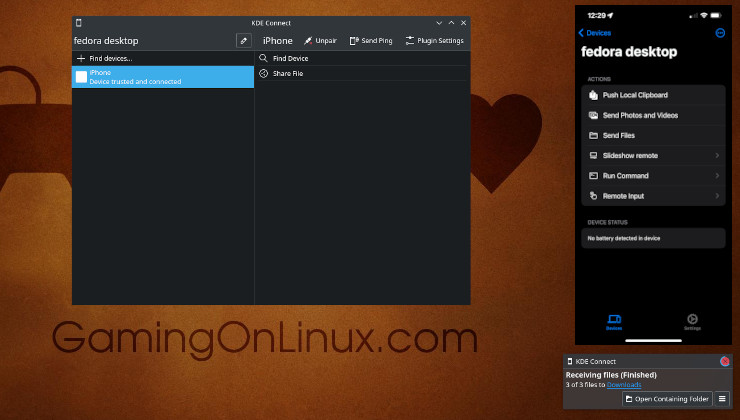Click the folder icon beside Send Files
The height and width of the screenshot is (420, 740).
[x=593, y=136]
